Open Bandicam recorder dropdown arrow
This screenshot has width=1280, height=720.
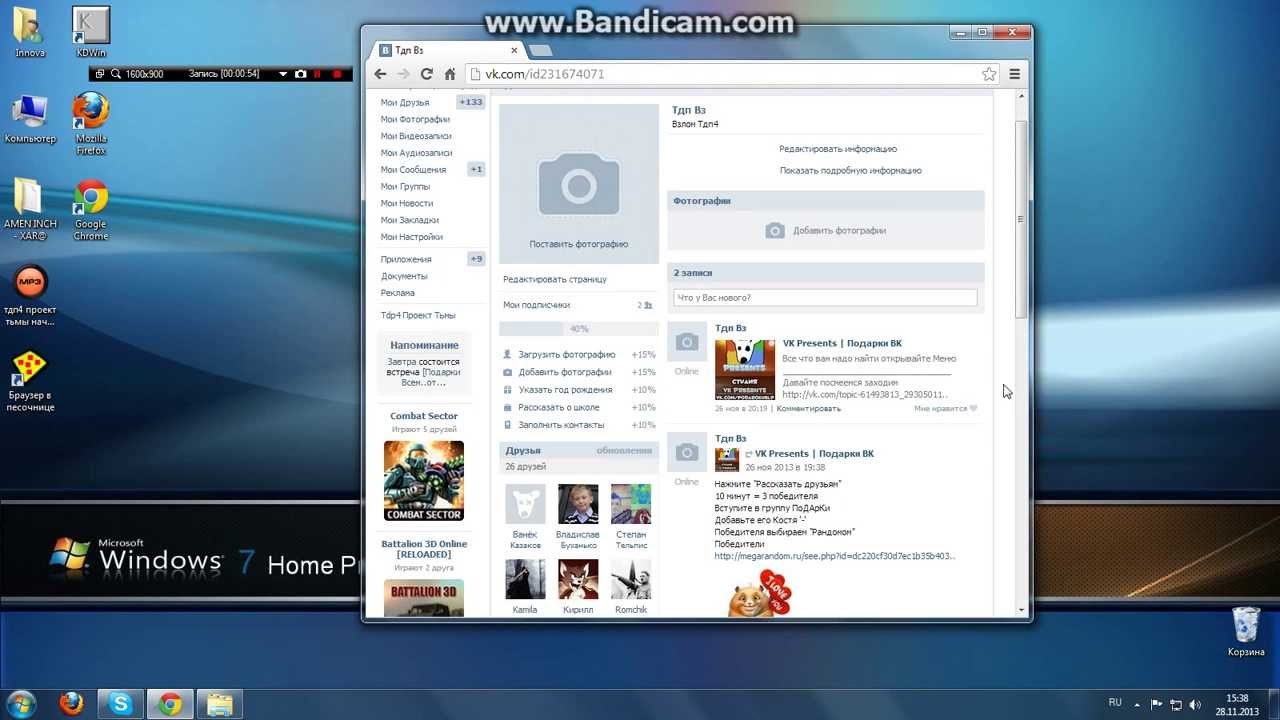(x=283, y=74)
